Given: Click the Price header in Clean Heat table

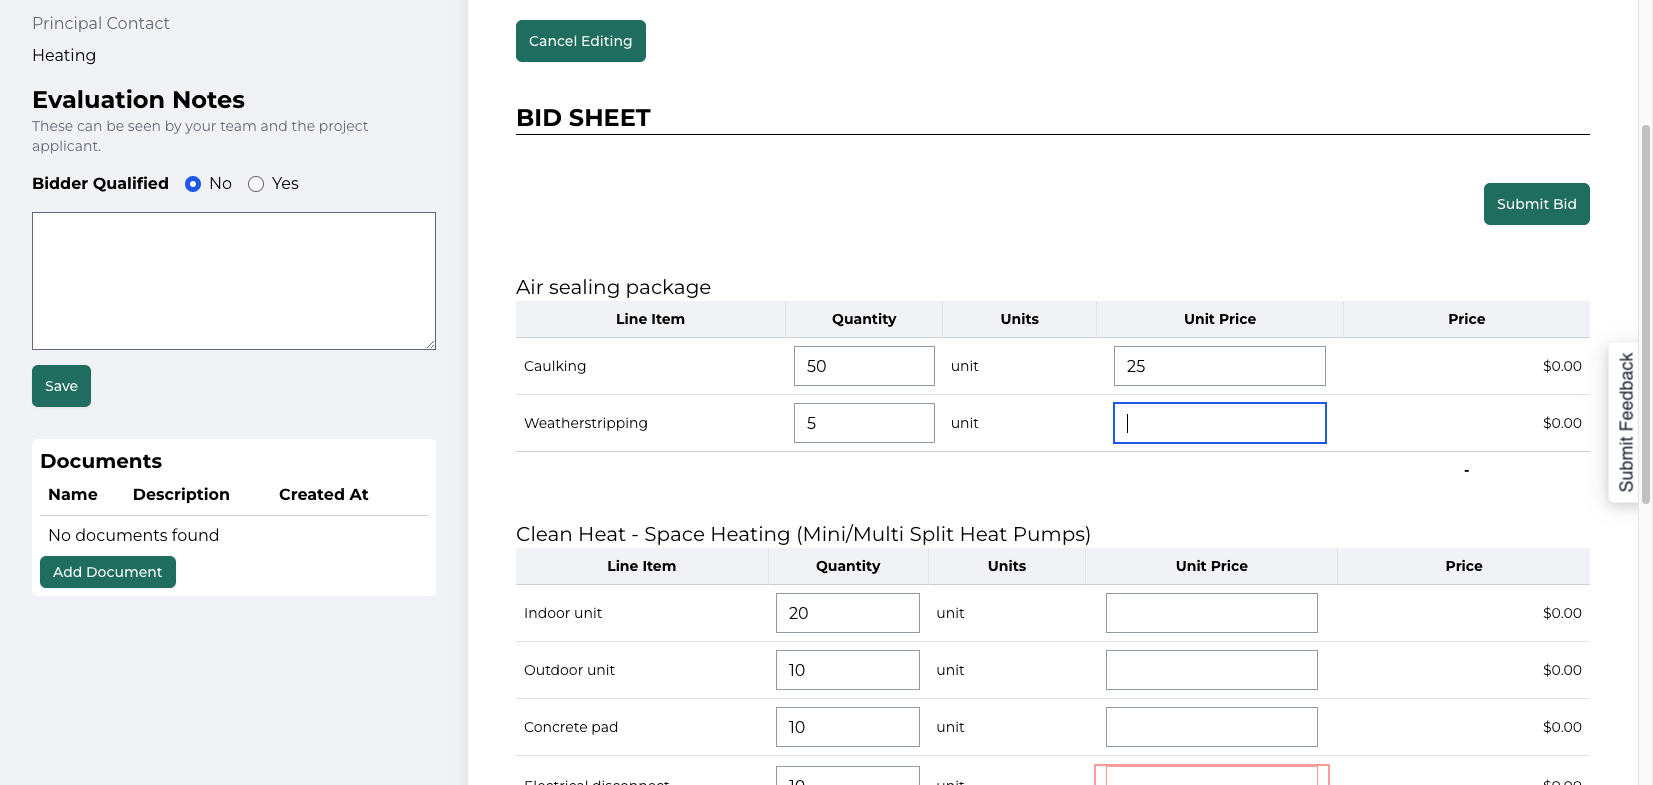Looking at the screenshot, I should click(1463, 566).
